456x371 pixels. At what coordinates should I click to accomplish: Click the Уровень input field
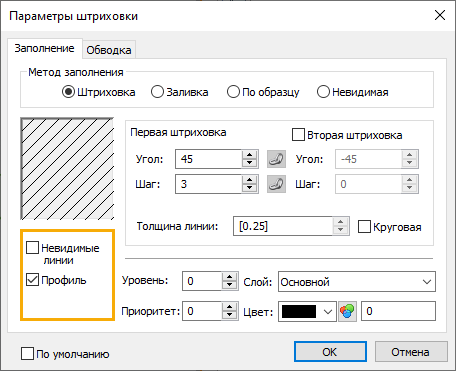202,281
